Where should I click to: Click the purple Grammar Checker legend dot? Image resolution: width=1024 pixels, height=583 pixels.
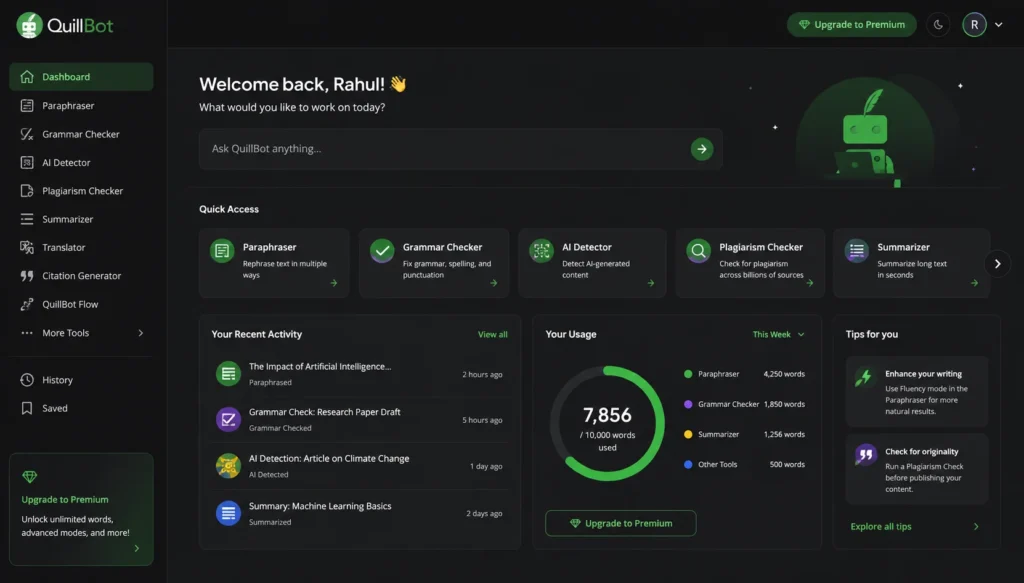click(688, 404)
